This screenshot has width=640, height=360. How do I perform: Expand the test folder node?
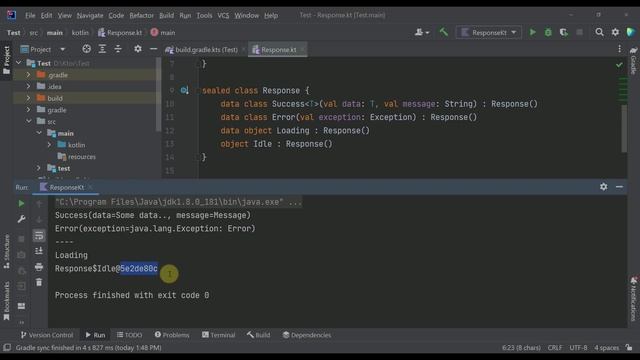point(39,168)
